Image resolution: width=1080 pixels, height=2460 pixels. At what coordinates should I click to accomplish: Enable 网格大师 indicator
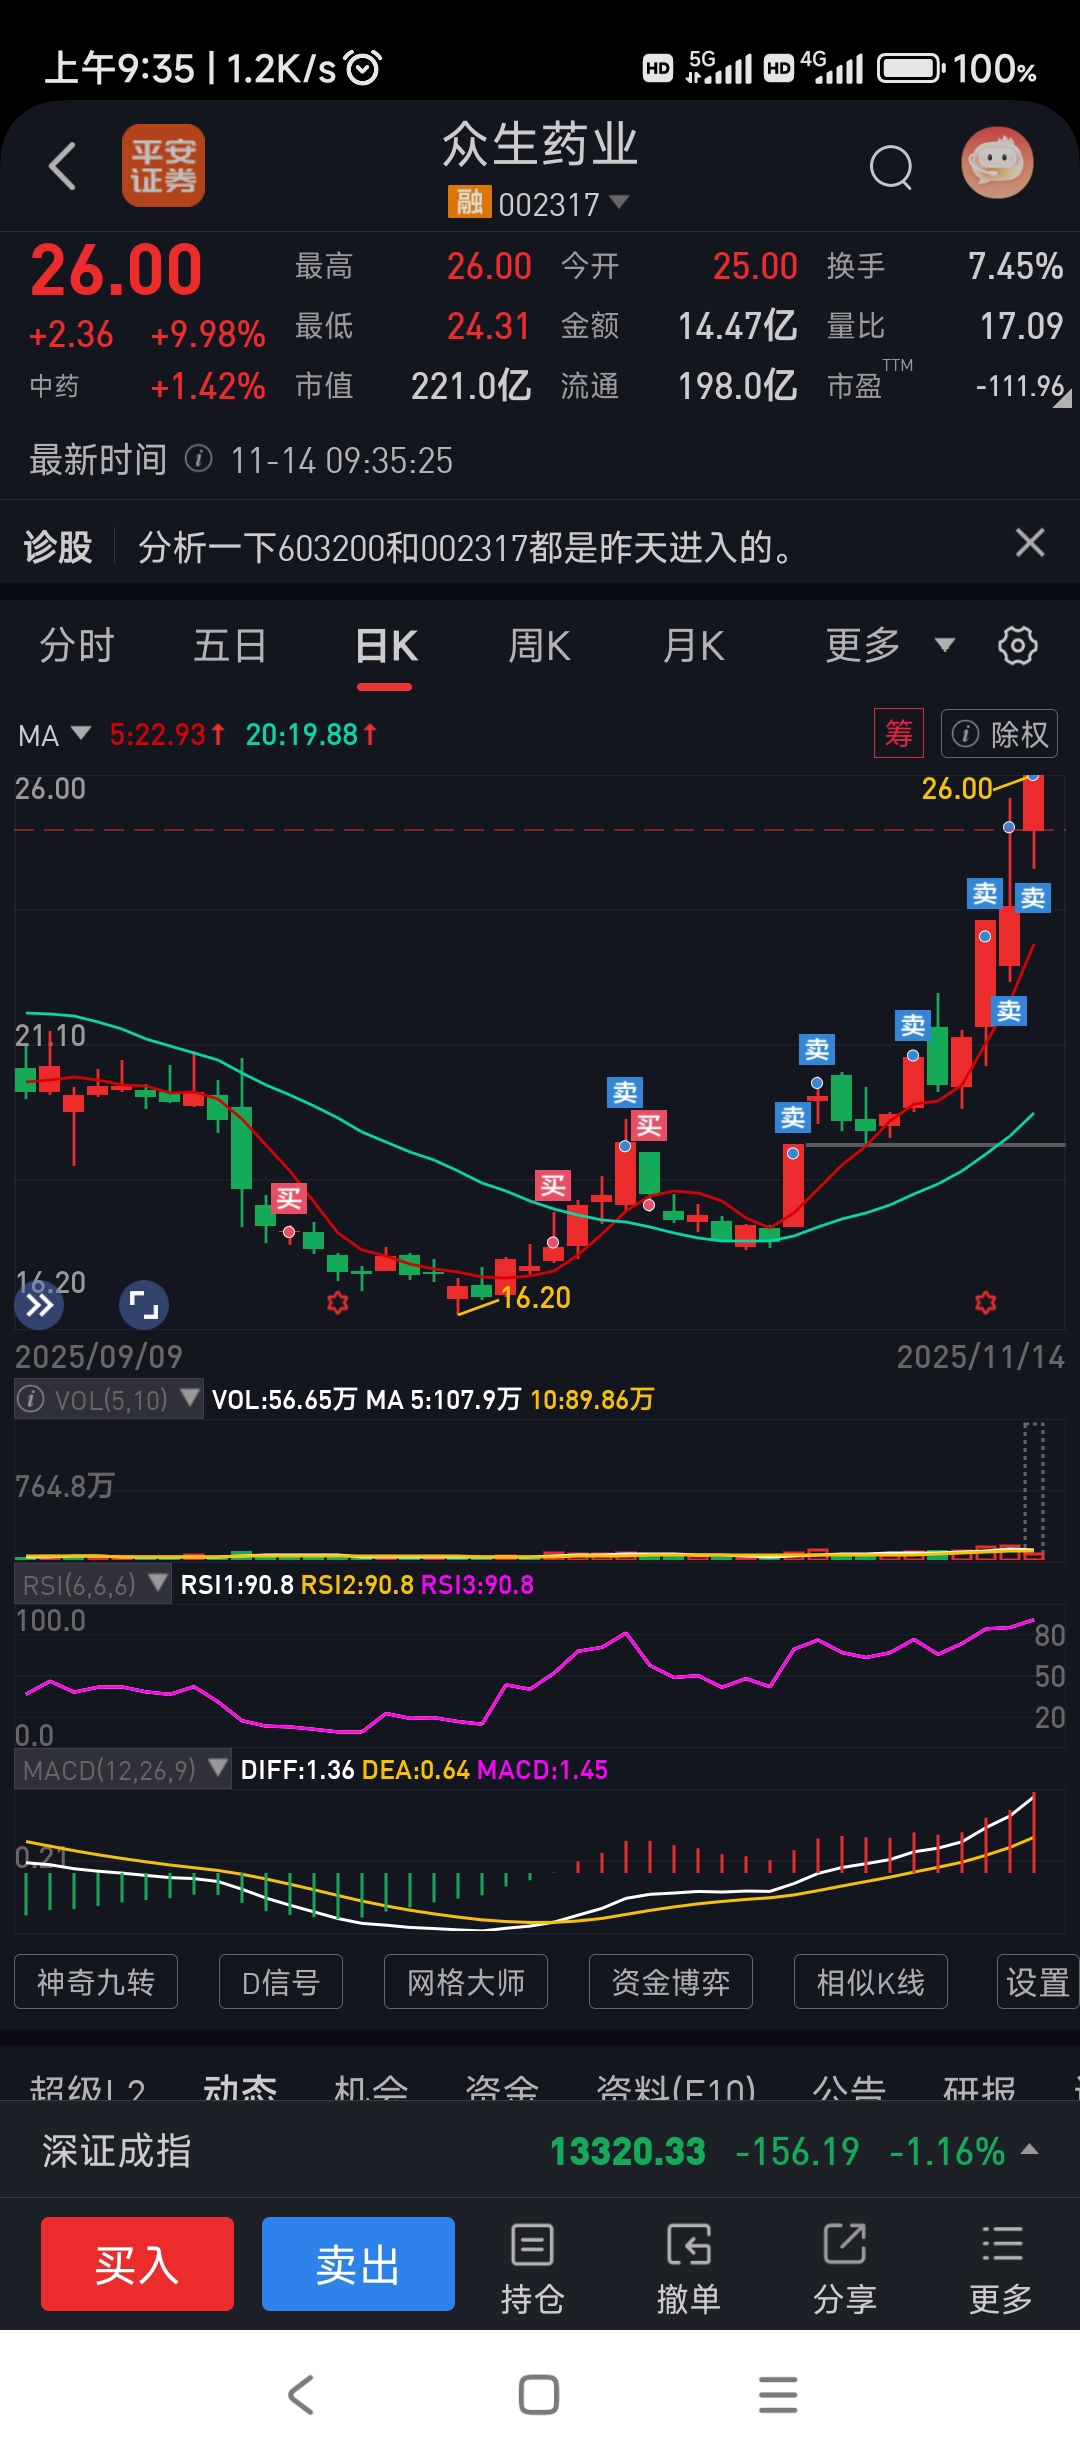[x=466, y=1981]
